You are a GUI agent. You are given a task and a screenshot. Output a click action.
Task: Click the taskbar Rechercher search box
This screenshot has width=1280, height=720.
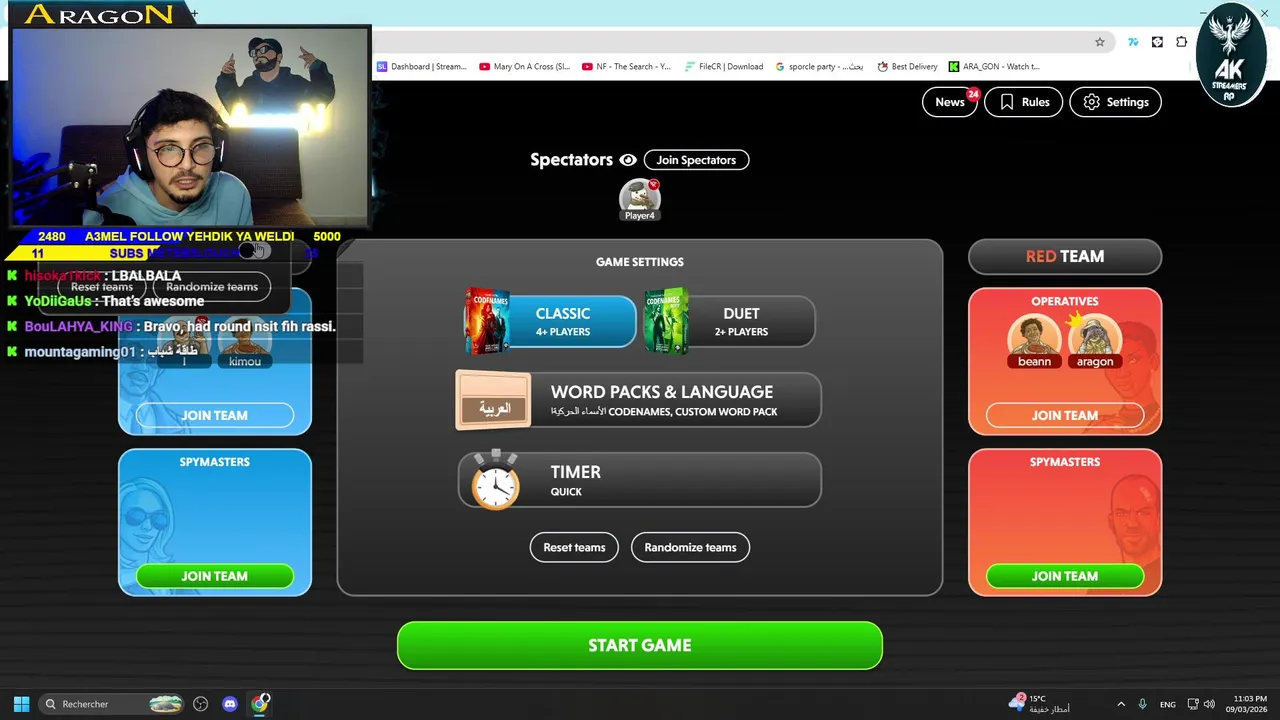point(112,704)
